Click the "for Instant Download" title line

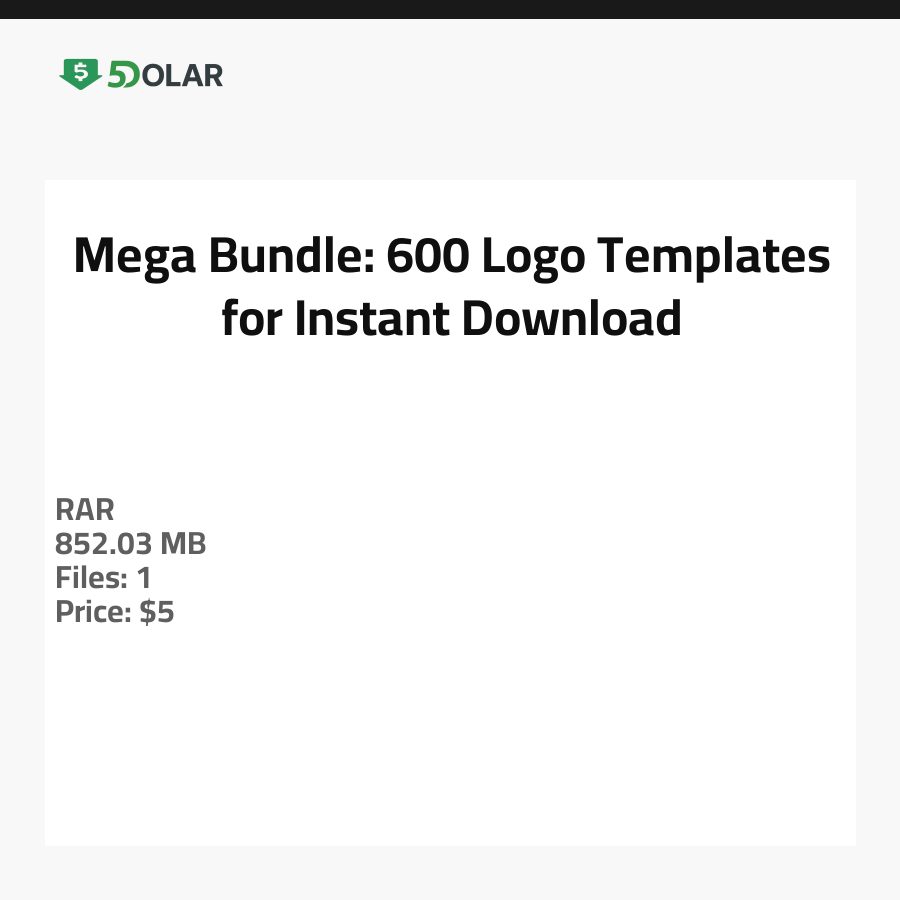451,318
